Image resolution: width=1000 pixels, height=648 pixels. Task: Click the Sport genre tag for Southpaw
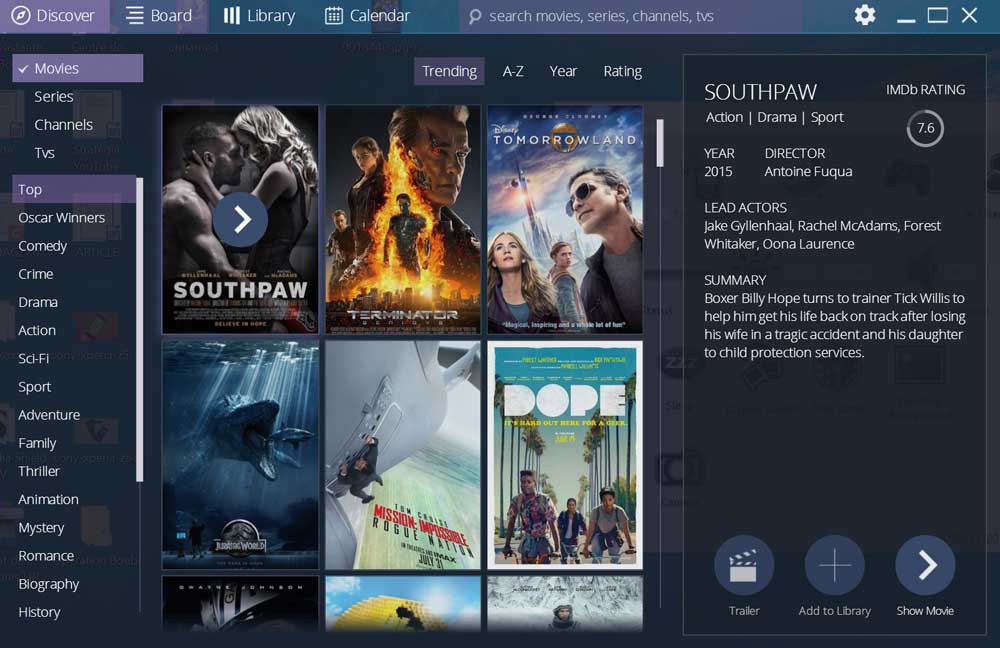pyautogui.click(x=827, y=117)
